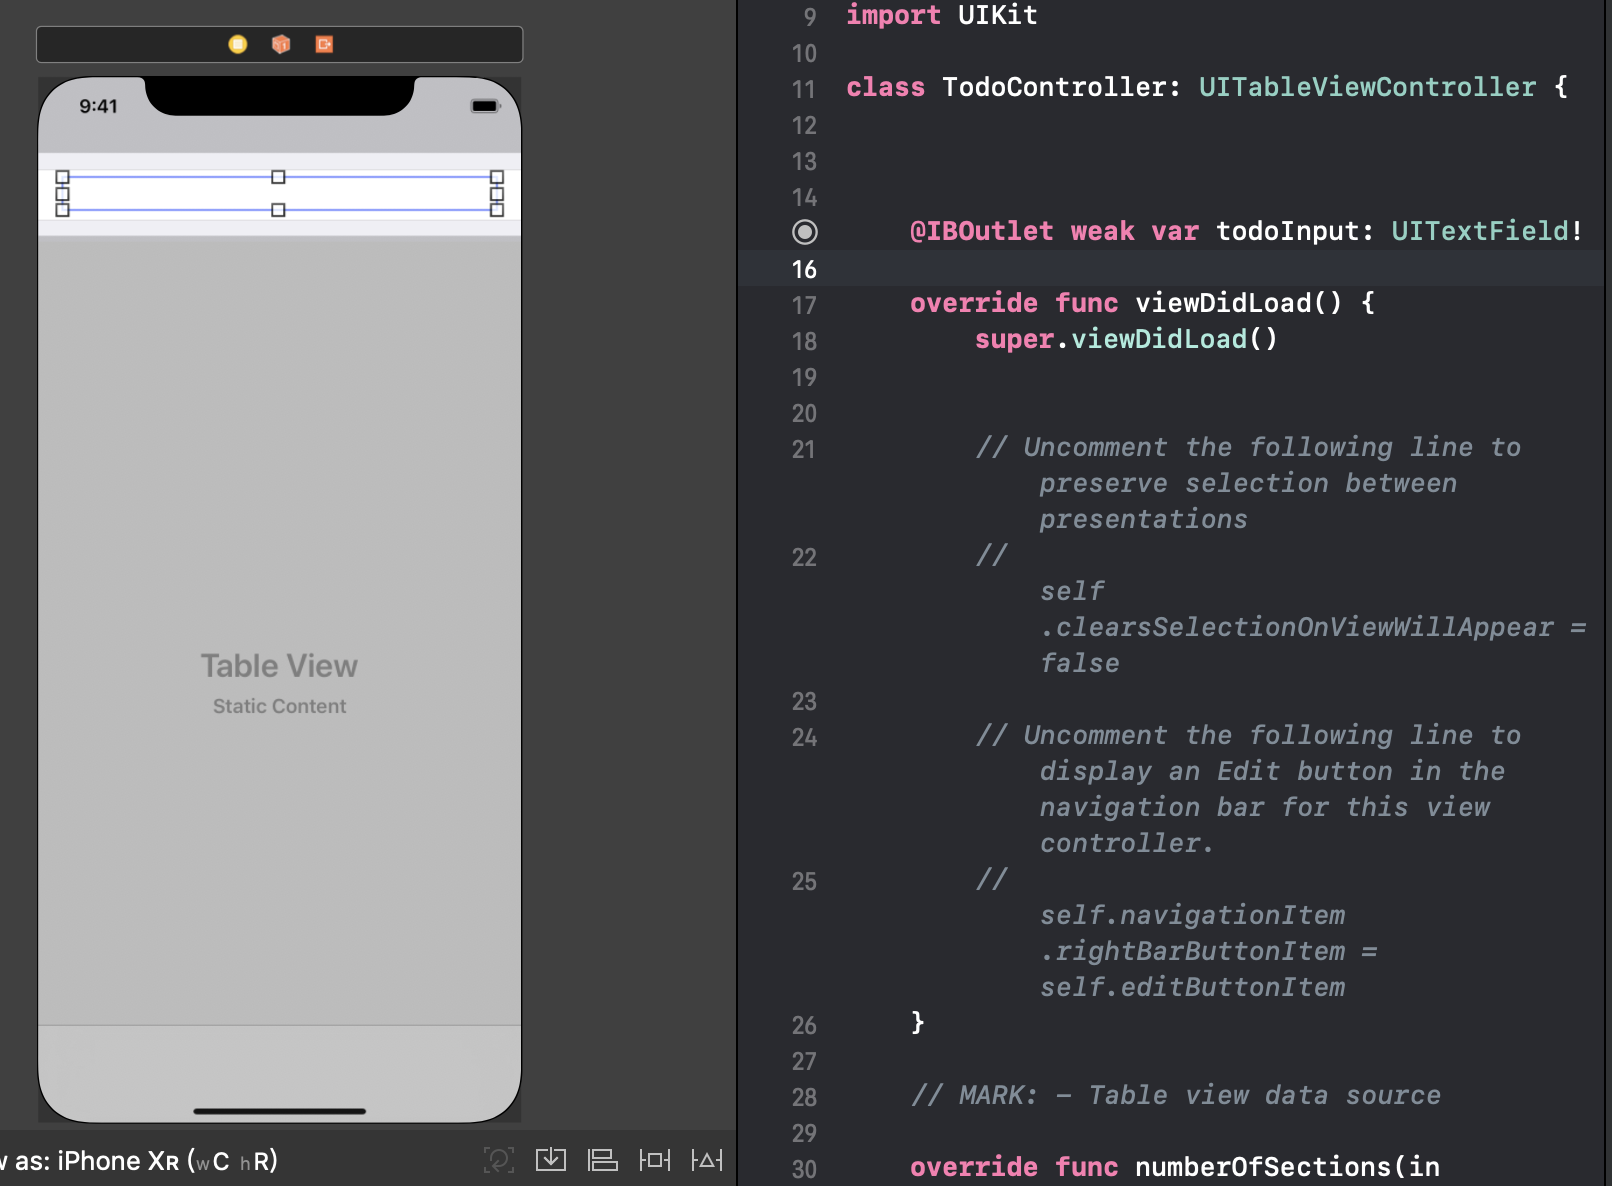Select the text field in table cell
This screenshot has height=1186, width=1612.
[x=279, y=193]
